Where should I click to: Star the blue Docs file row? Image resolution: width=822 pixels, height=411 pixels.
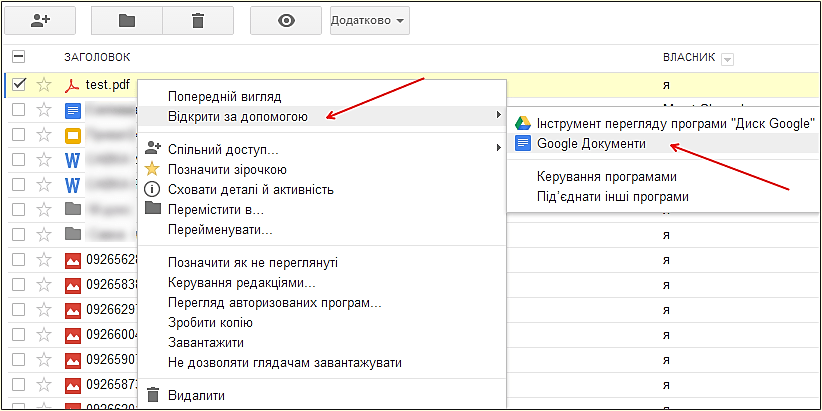[44, 110]
